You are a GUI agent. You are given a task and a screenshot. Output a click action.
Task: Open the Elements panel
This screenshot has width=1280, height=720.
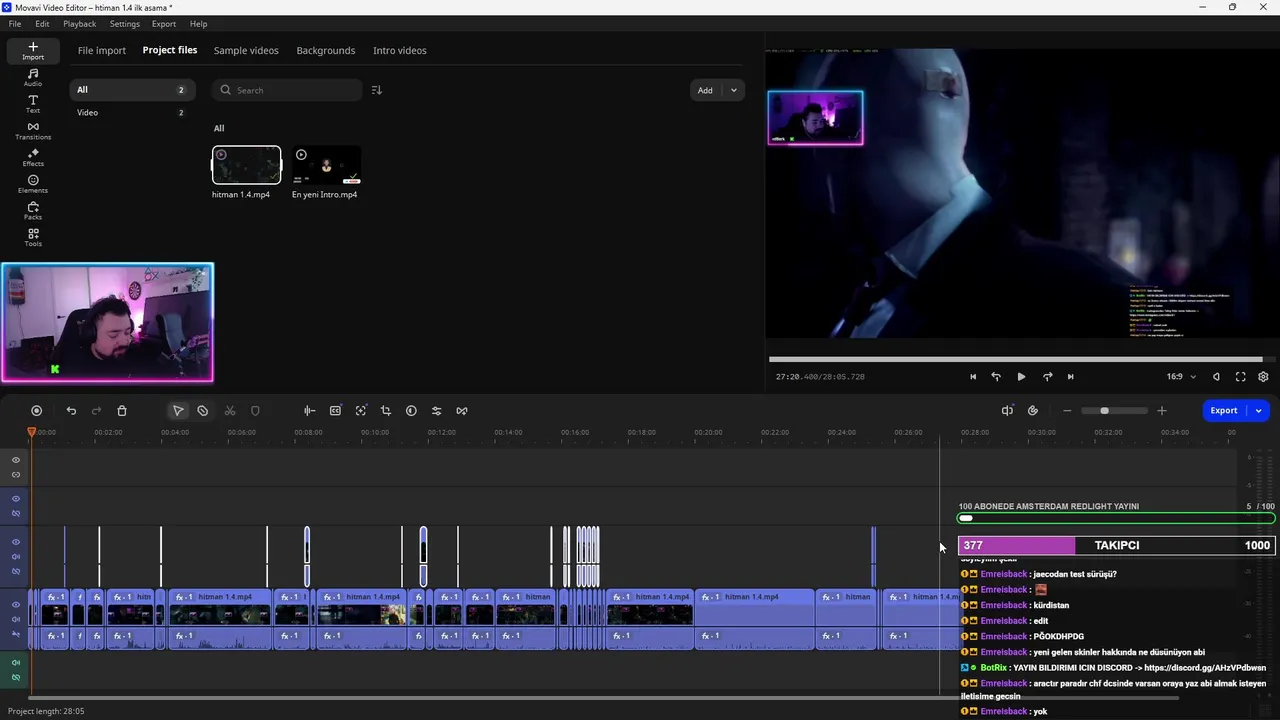(x=33, y=184)
